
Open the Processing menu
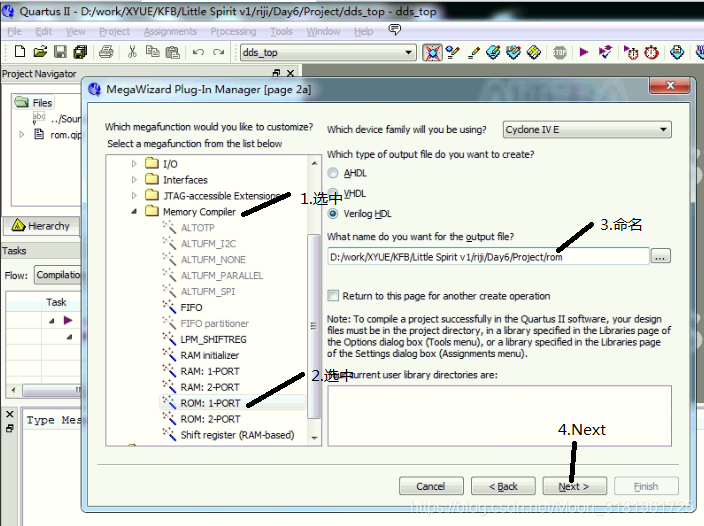point(233,31)
